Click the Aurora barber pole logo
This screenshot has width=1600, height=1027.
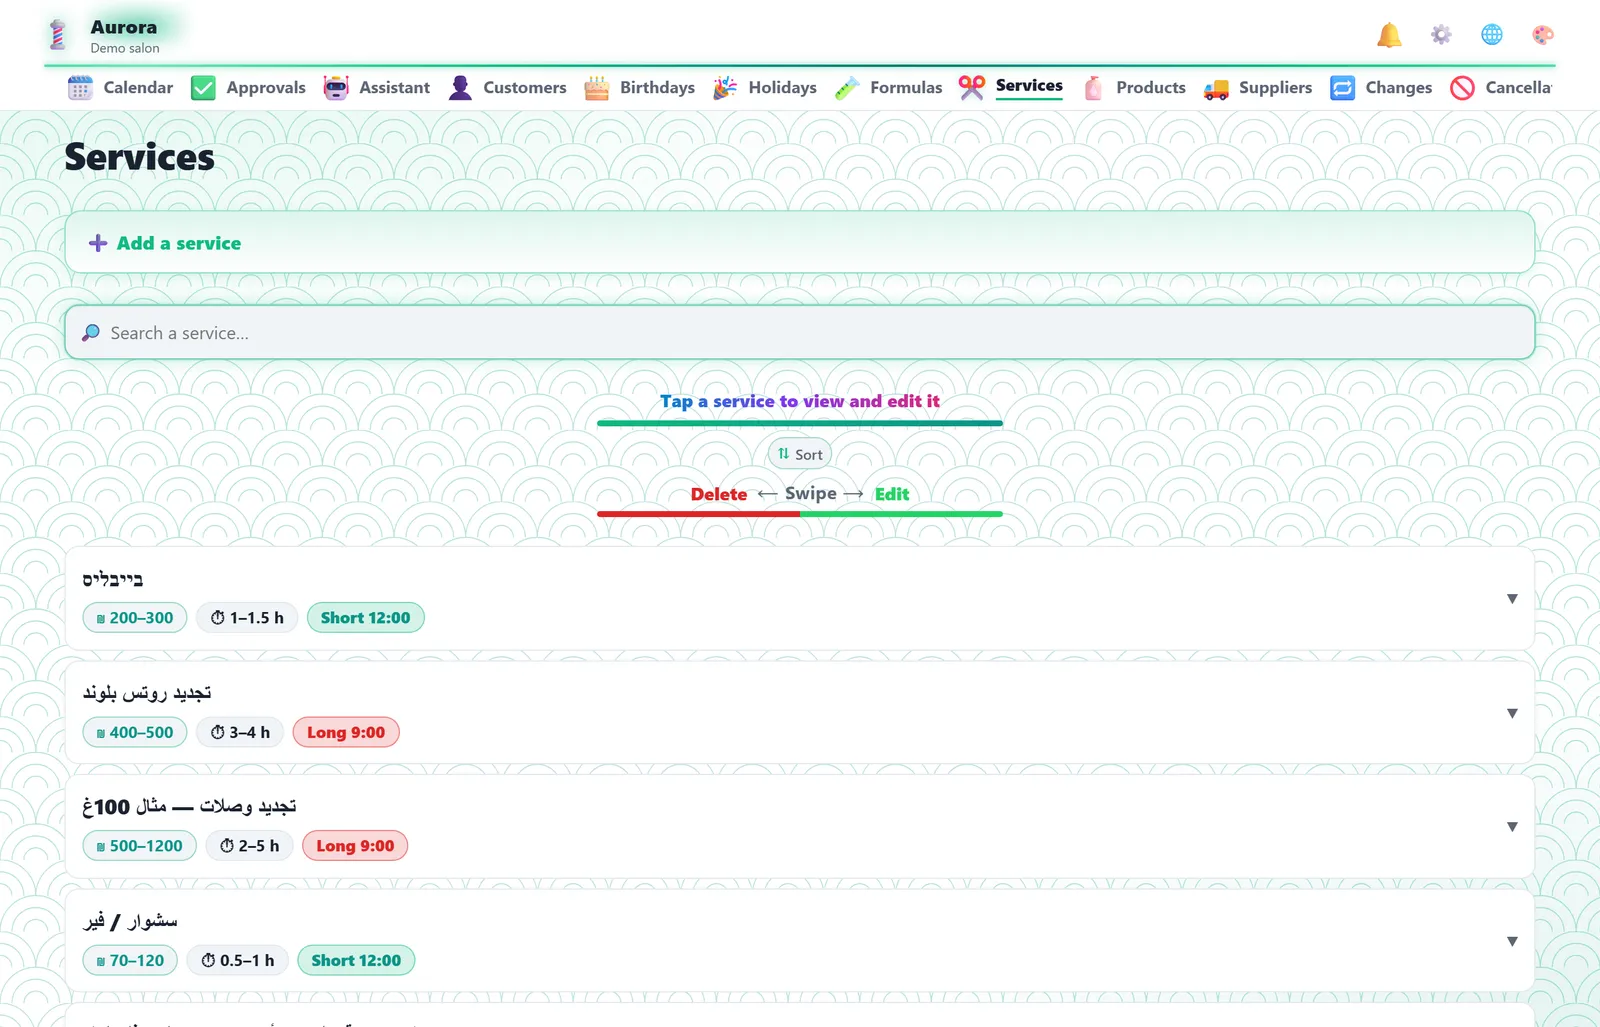click(58, 35)
